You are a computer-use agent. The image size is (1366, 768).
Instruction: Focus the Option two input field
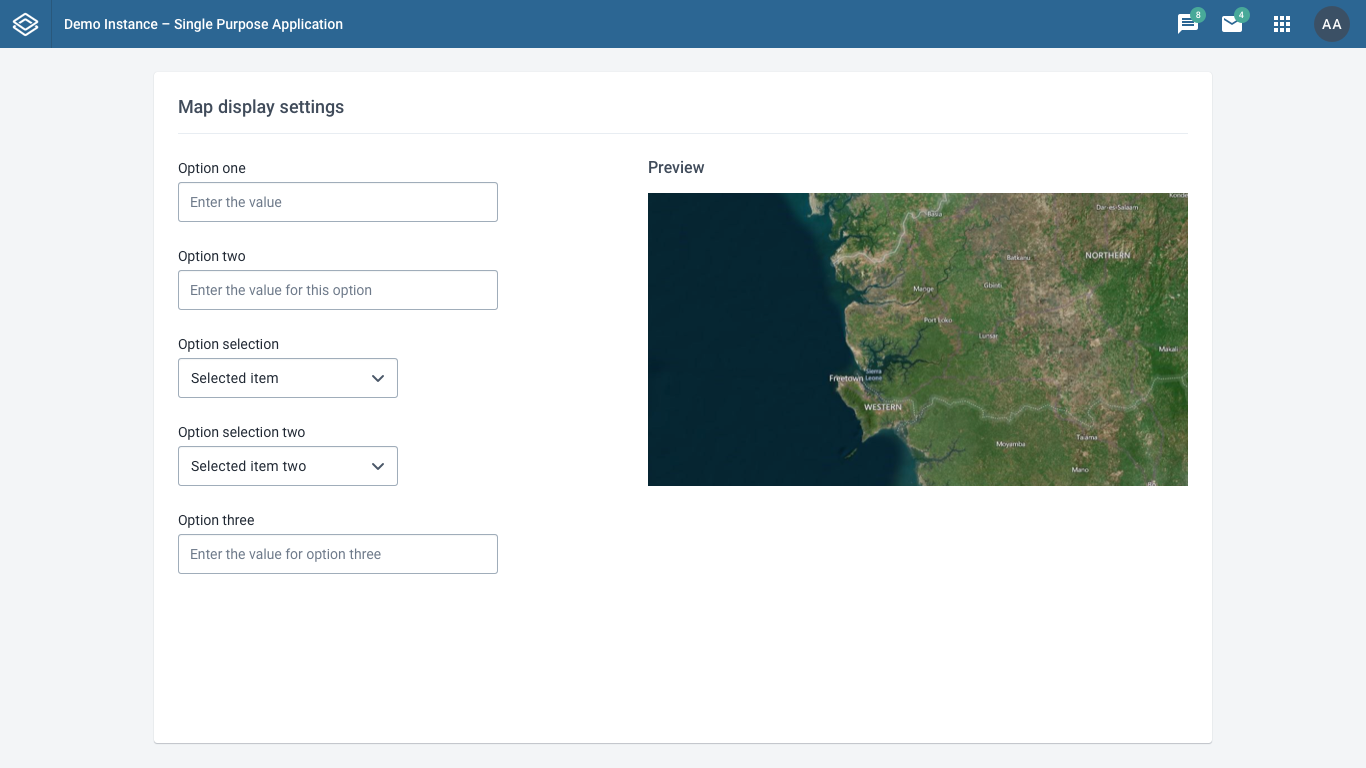click(337, 290)
